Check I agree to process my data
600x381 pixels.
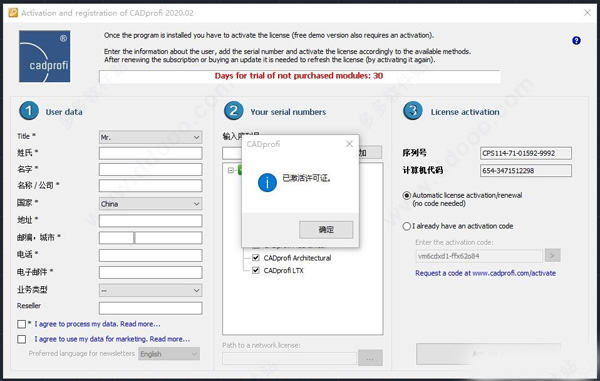pyautogui.click(x=21, y=324)
